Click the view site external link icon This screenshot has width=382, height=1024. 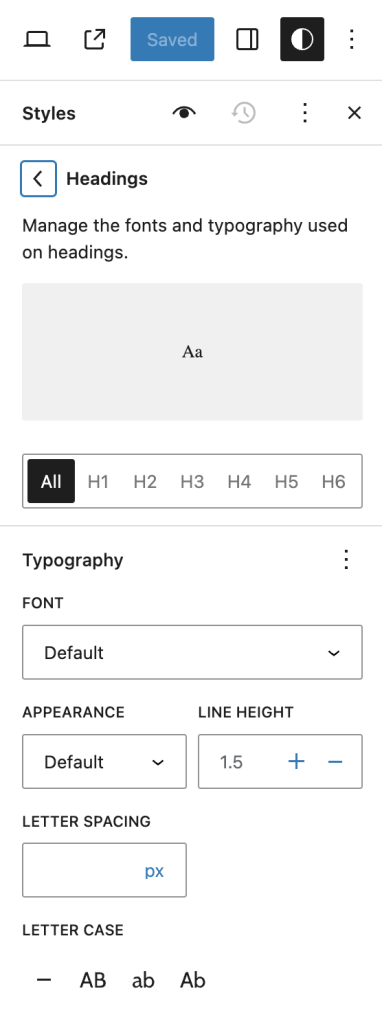click(95, 39)
